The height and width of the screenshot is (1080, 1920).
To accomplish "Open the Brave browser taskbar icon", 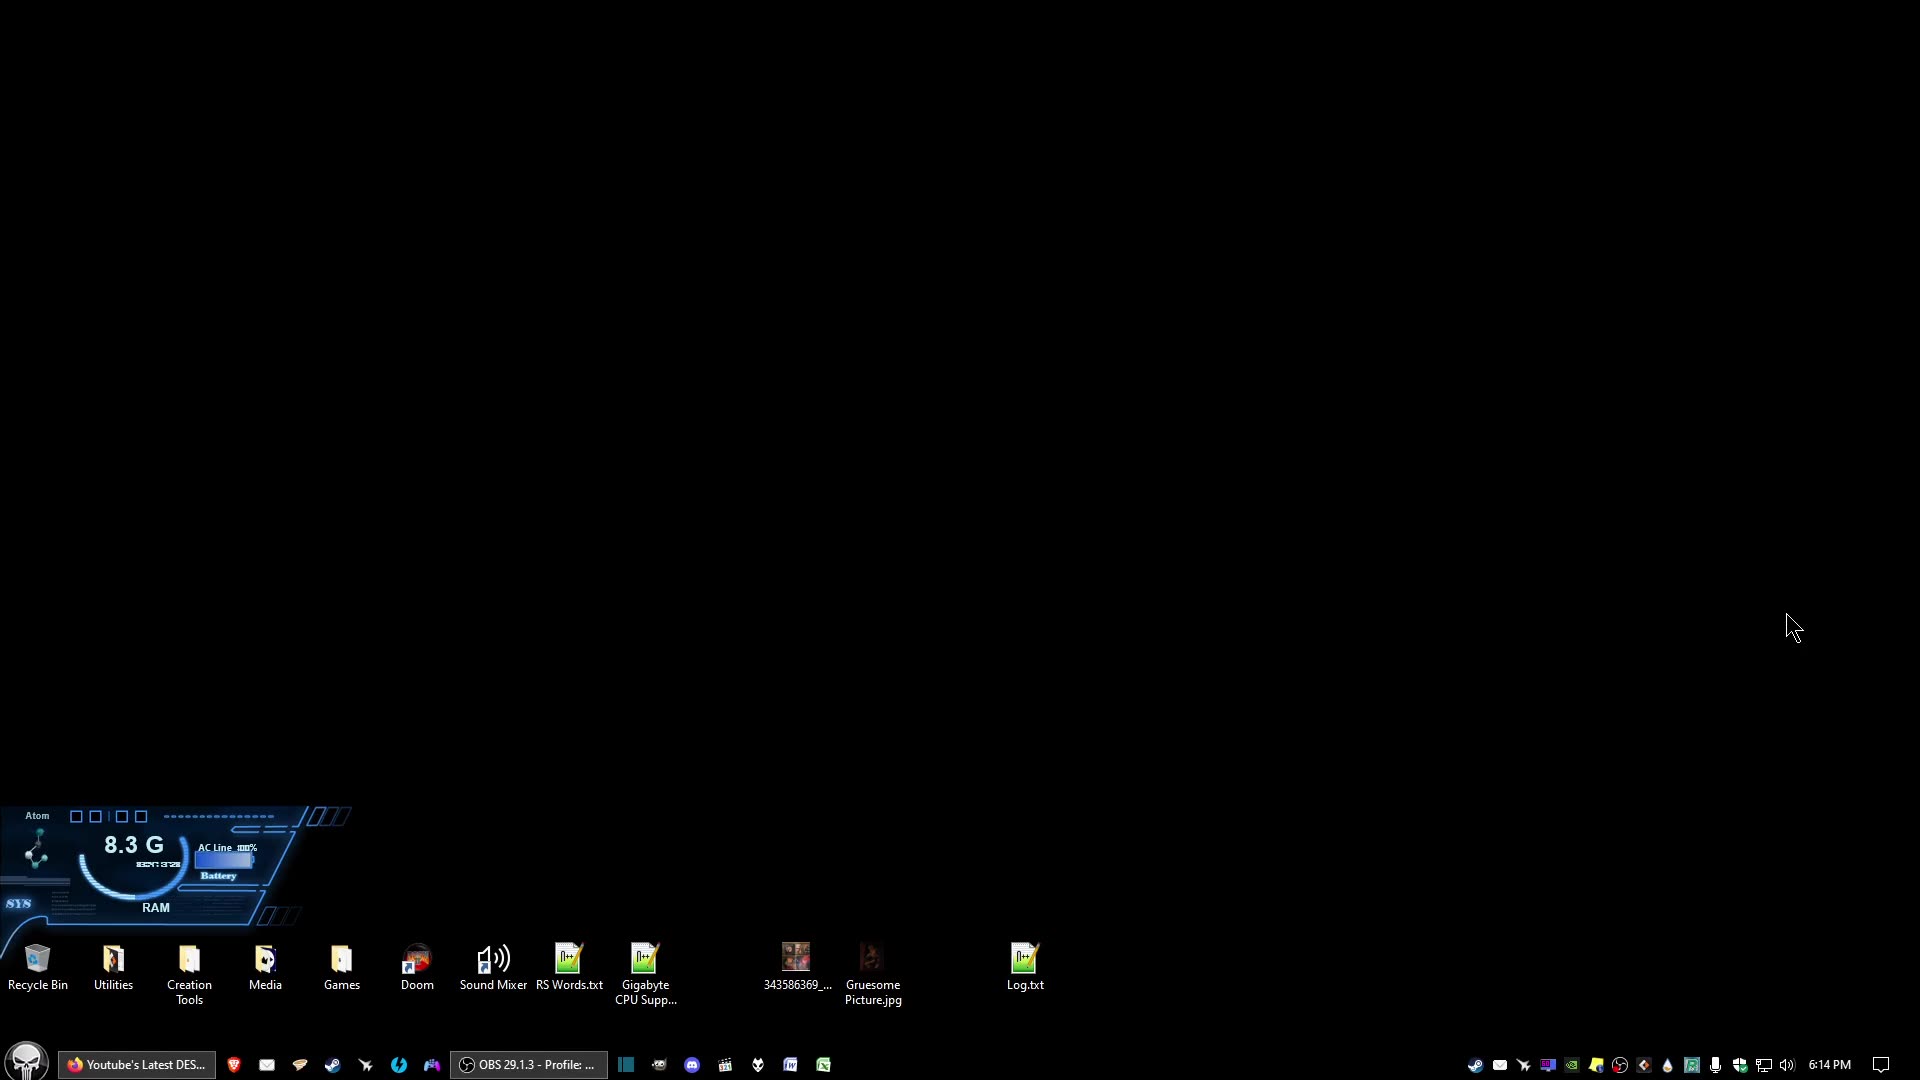I will (234, 1065).
